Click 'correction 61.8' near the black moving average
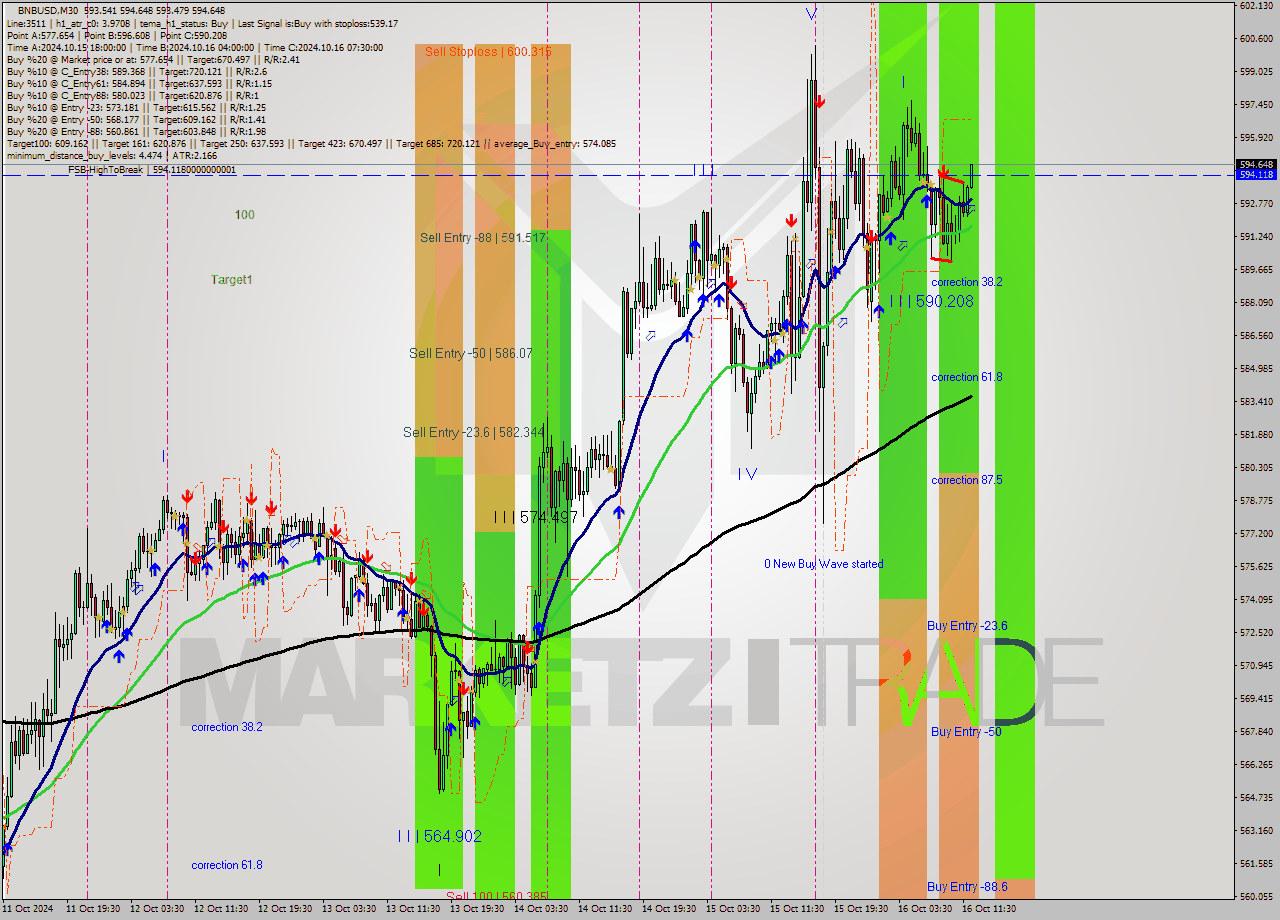The width and height of the screenshot is (1280, 920). [x=967, y=377]
